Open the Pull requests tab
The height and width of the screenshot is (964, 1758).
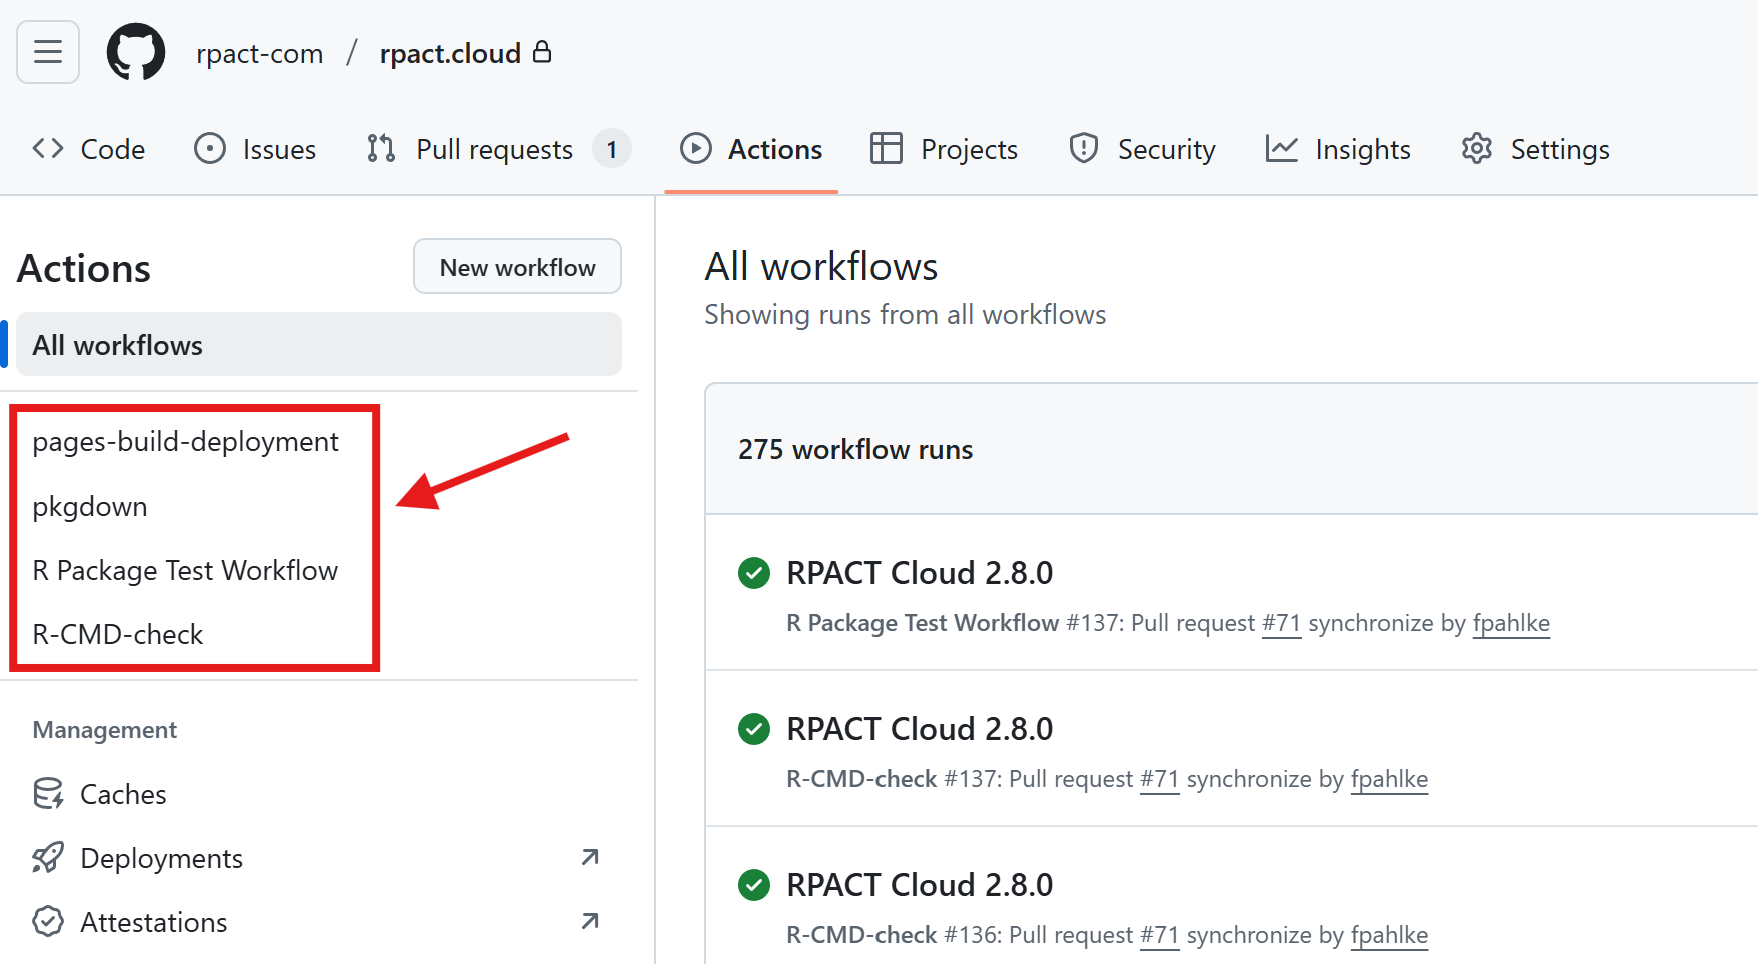495,149
